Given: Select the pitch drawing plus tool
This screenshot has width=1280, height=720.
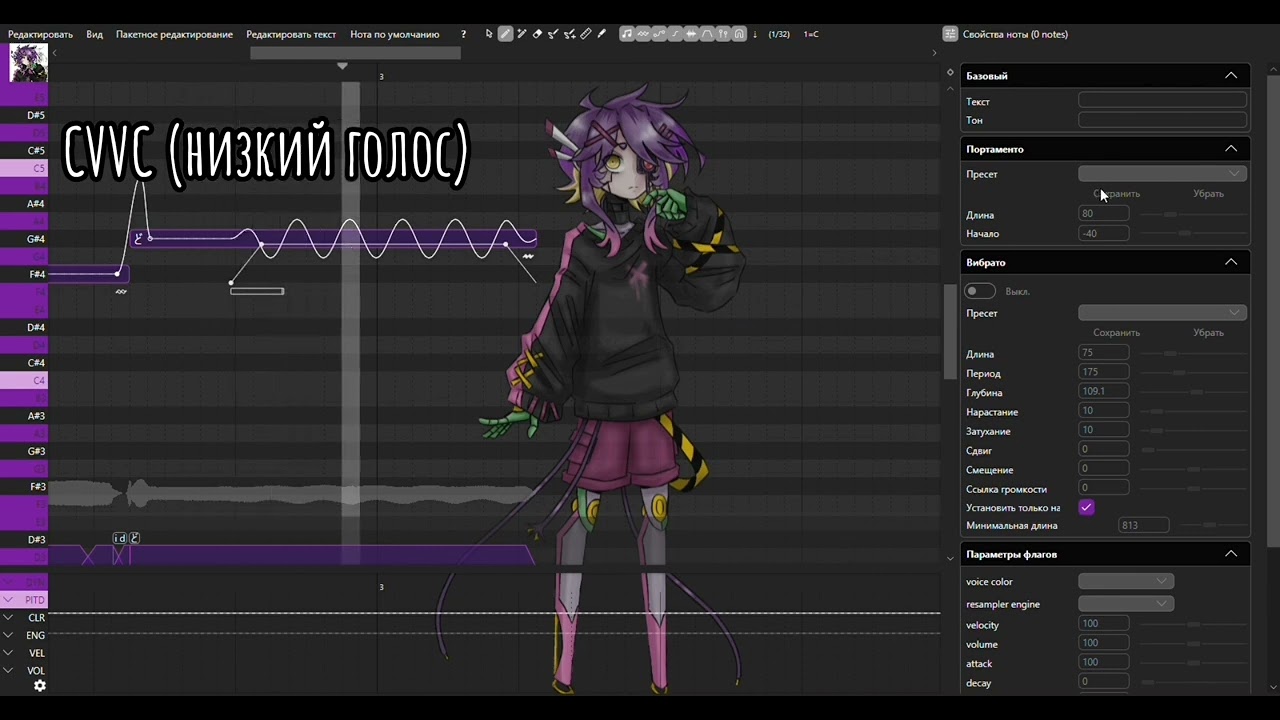Looking at the screenshot, I should (x=569, y=34).
